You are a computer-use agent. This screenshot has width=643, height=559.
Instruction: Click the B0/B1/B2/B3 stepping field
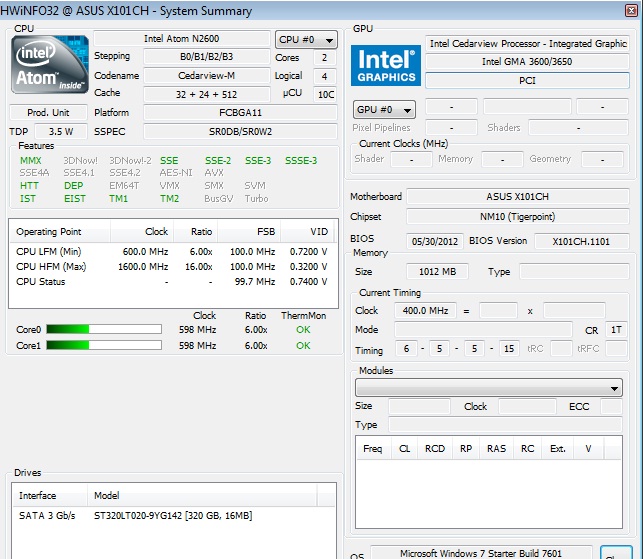[207, 57]
